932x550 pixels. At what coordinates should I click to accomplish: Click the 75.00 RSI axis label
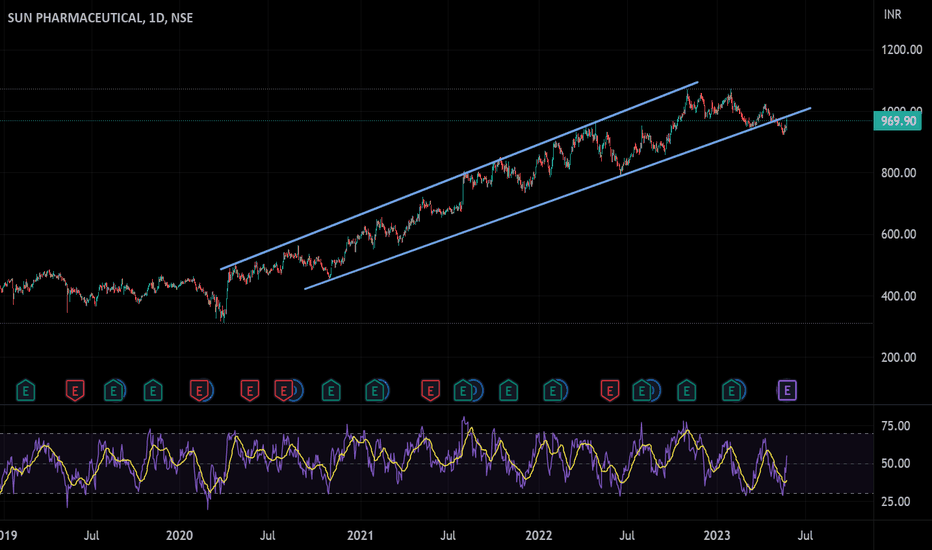coord(896,426)
